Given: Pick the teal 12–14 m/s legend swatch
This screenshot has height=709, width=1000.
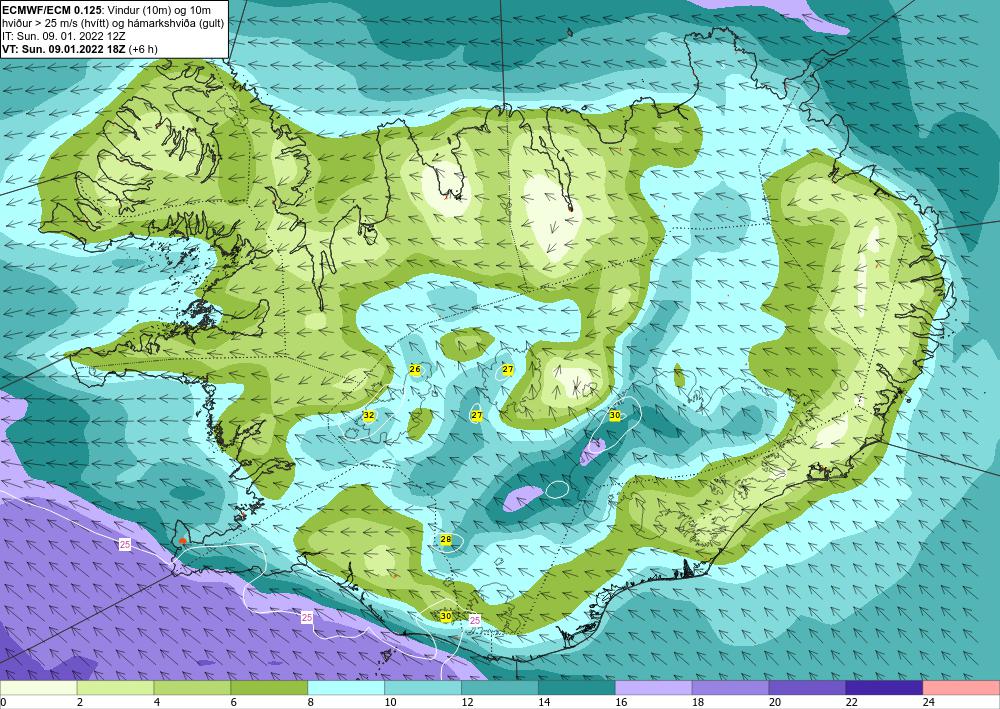Looking at the screenshot, I should point(500,688).
